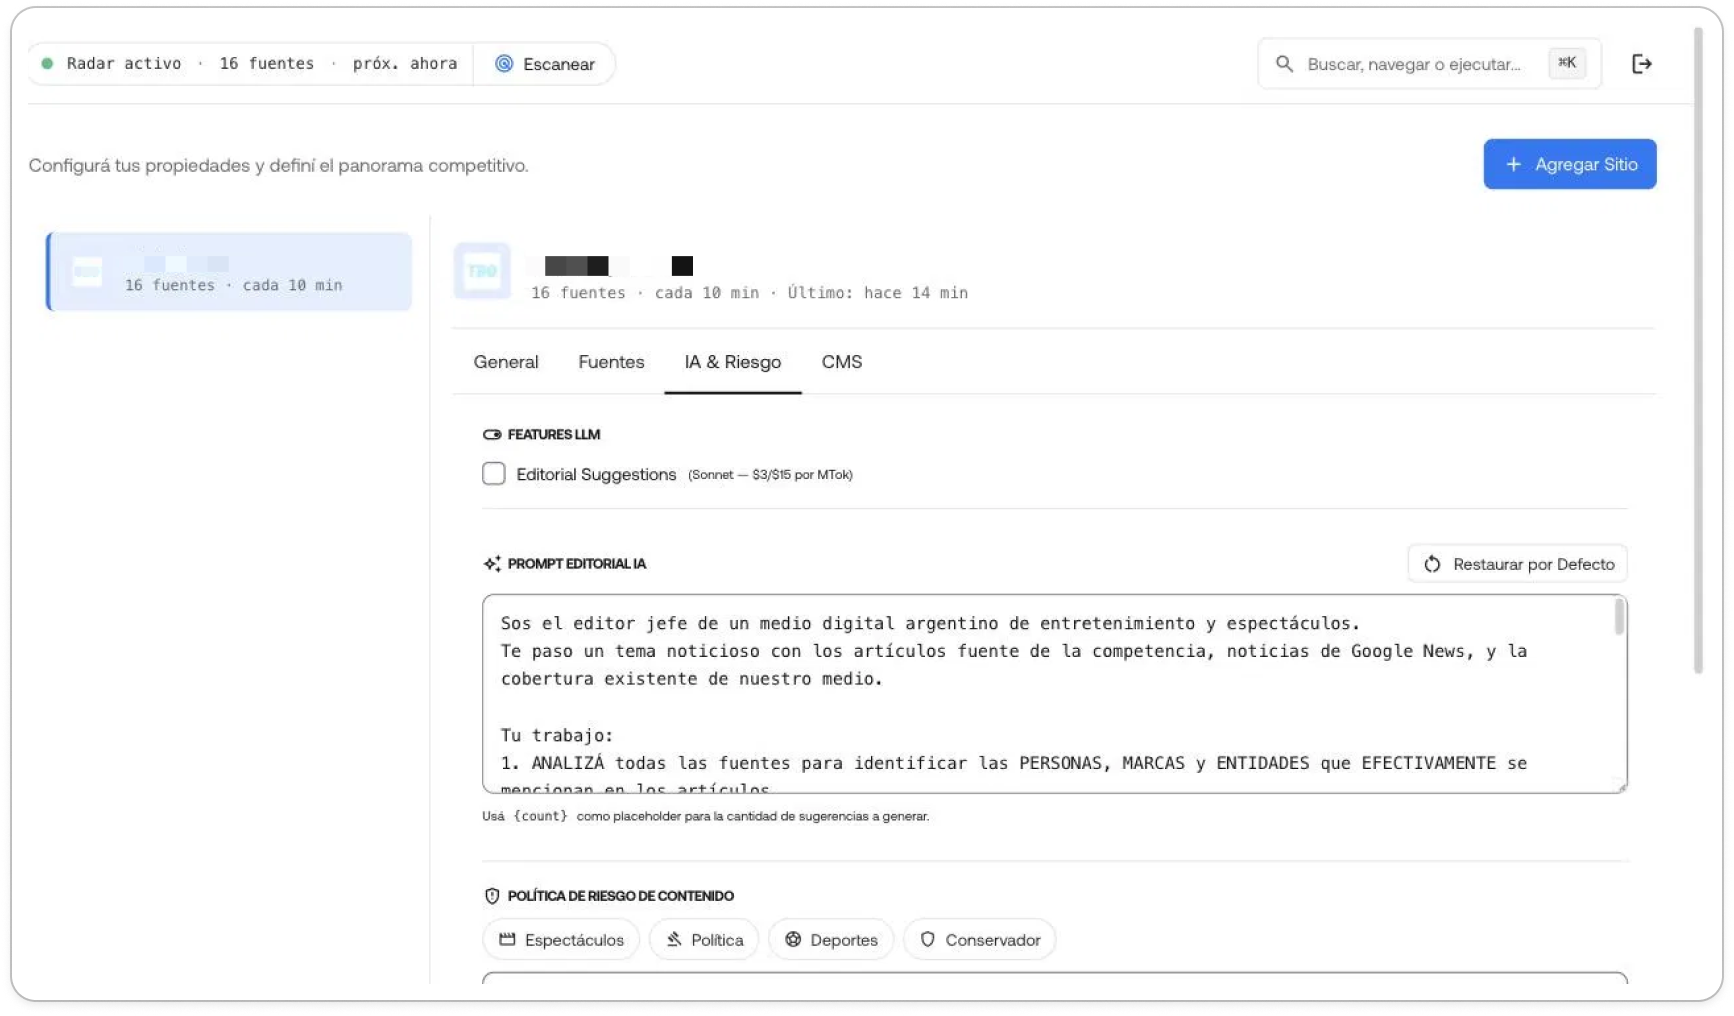
Task: Click the page vertical scrollbar
Action: tap(1698, 350)
